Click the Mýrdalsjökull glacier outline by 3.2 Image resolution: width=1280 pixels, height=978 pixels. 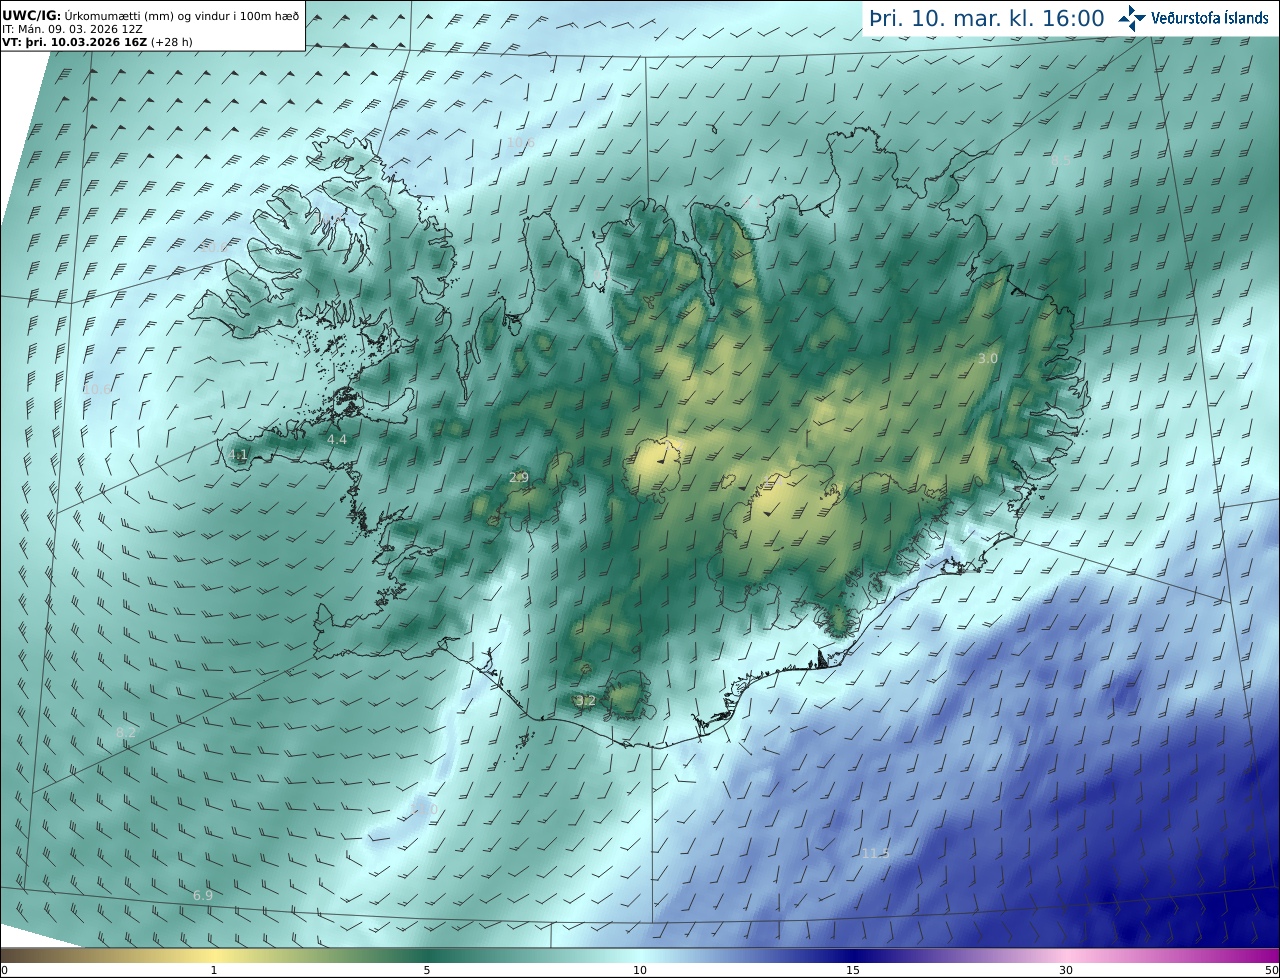[627, 696]
